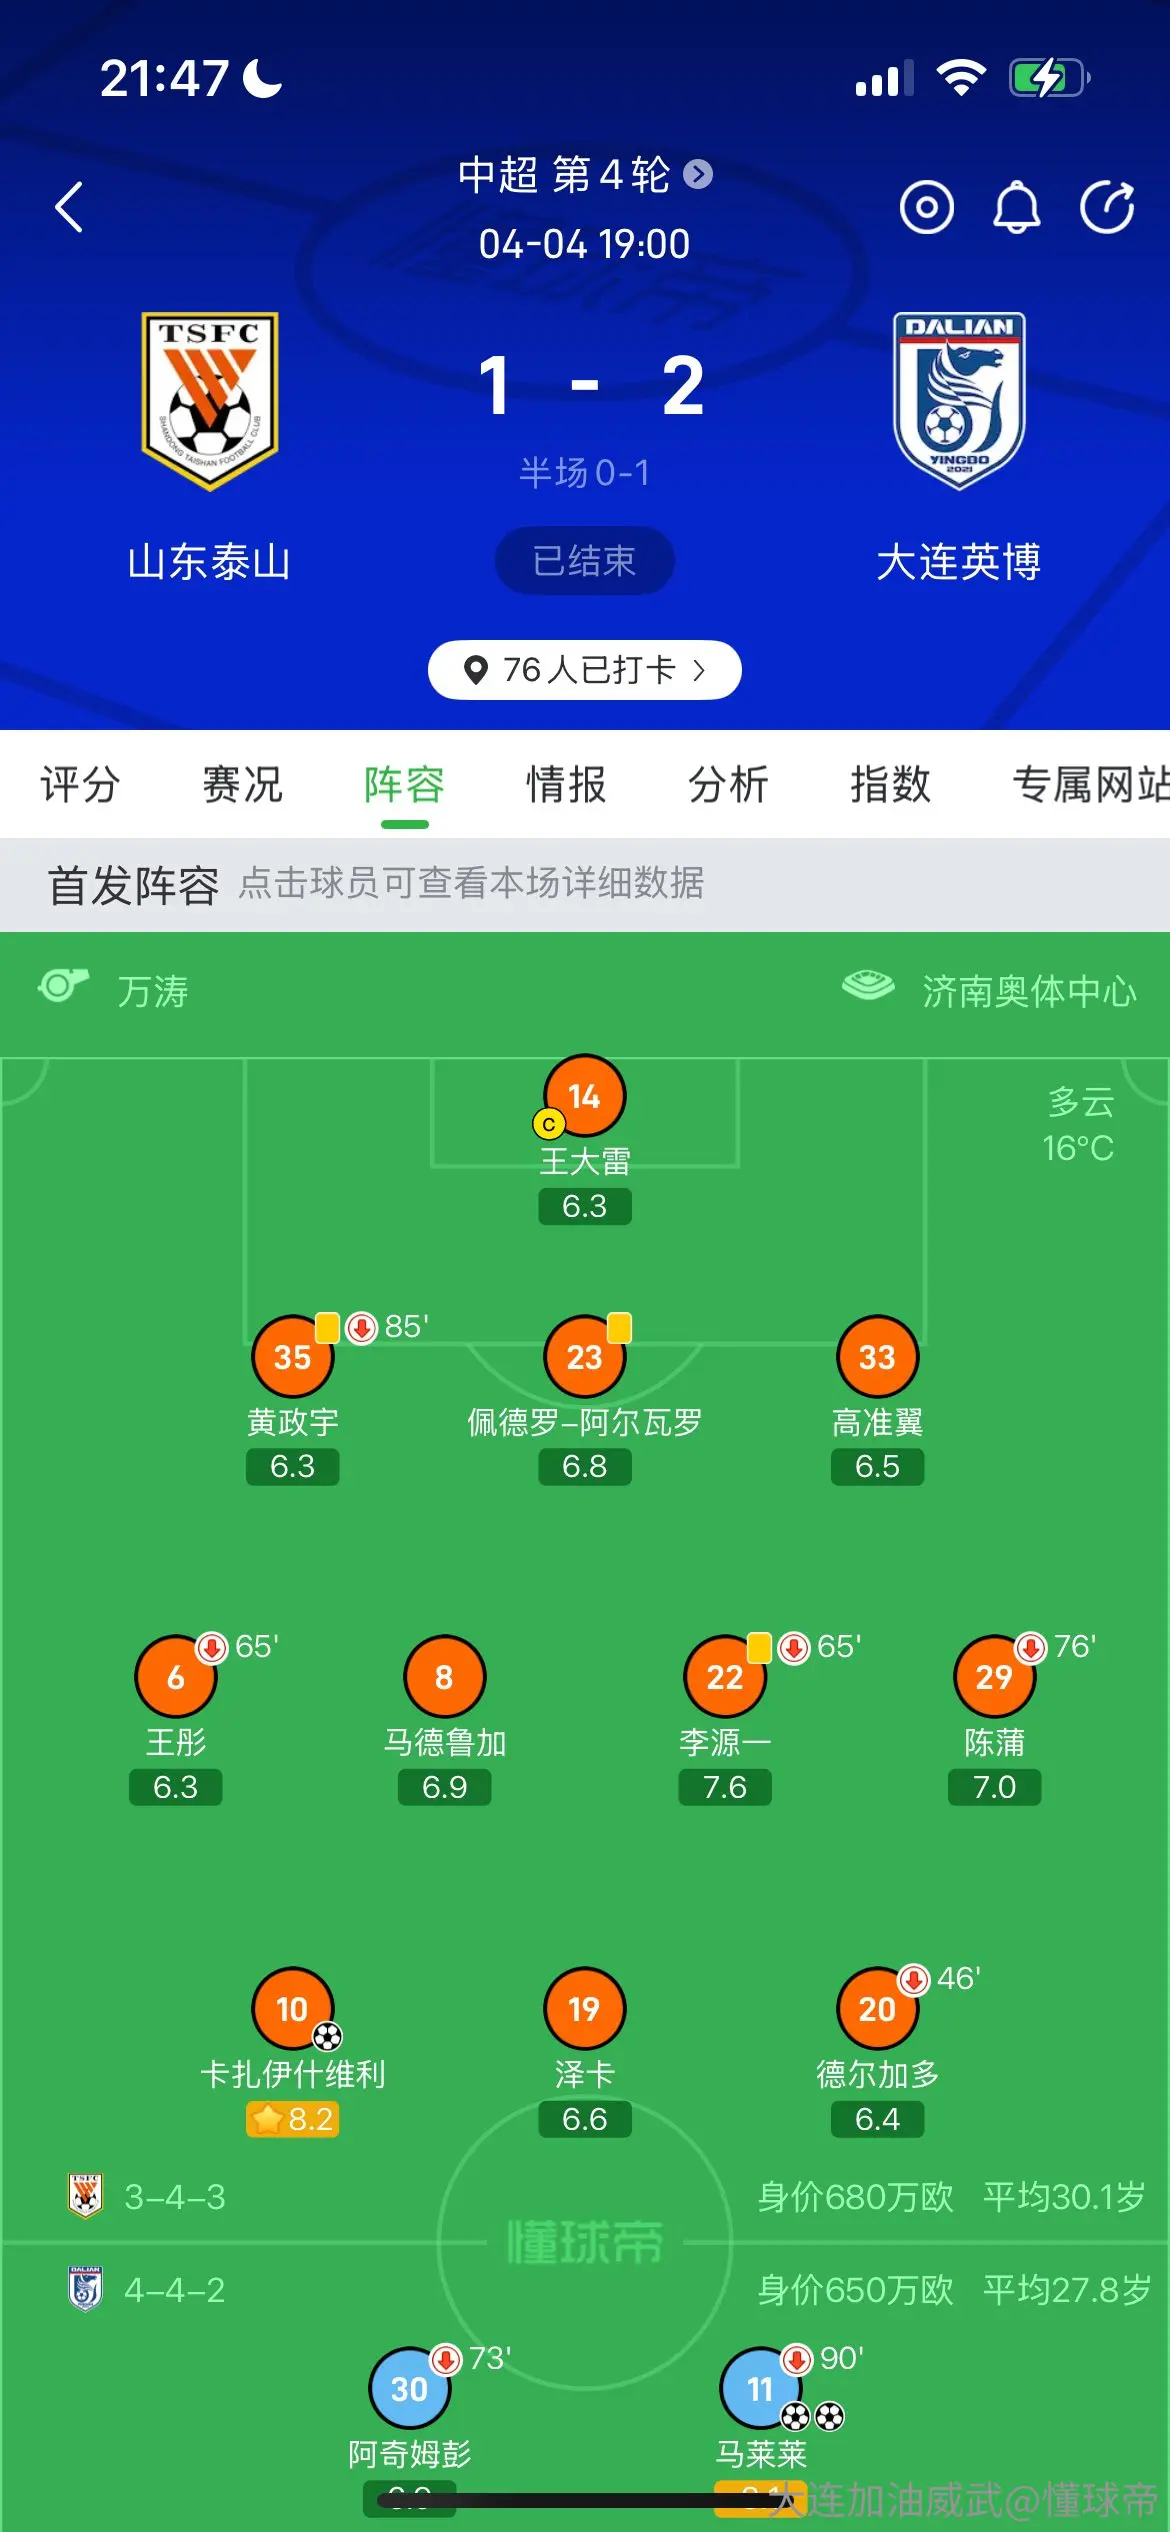Open Dalian Yingbo team crest
Image resolution: width=1170 pixels, height=2532 pixels.
click(959, 401)
